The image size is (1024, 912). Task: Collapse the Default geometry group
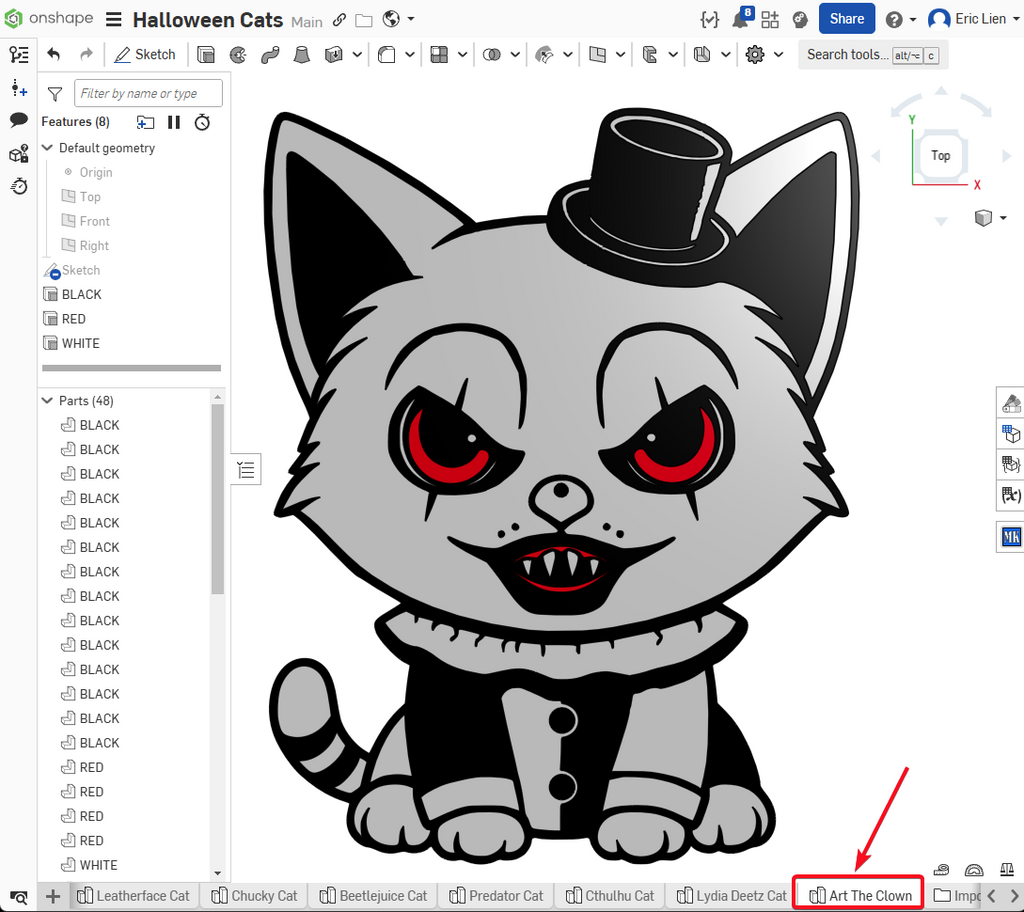47,148
